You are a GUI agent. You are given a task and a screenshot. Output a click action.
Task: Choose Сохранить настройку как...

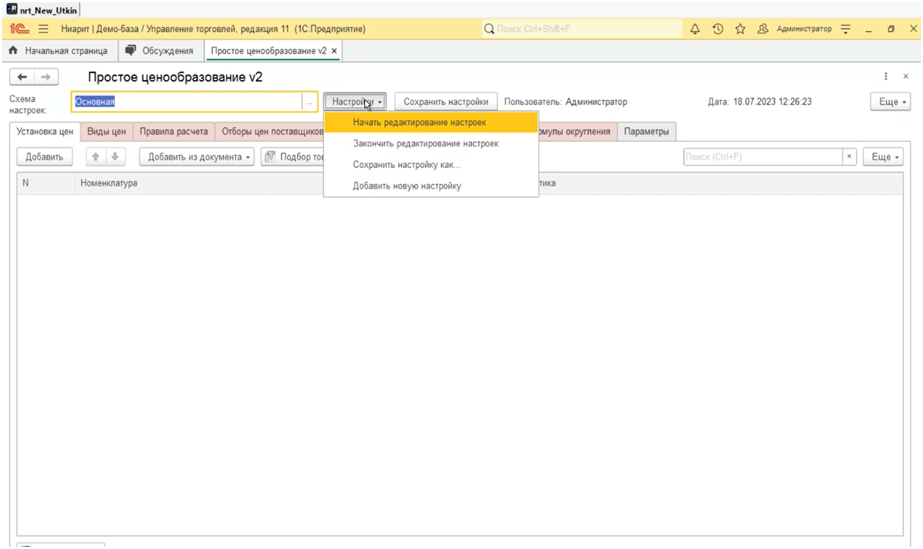(x=431, y=165)
